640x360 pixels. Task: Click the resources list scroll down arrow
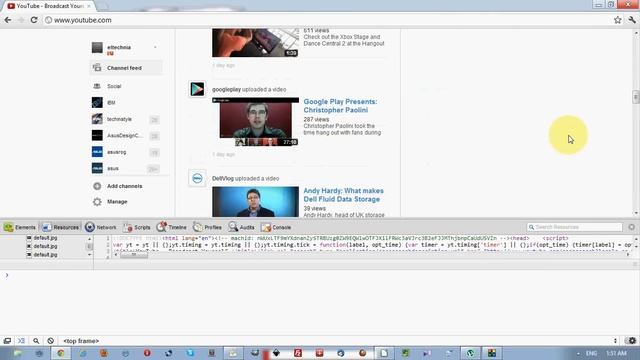(x=89, y=255)
